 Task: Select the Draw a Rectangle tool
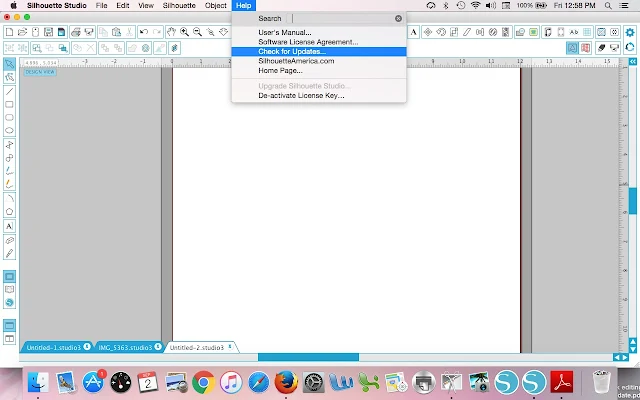(9, 104)
